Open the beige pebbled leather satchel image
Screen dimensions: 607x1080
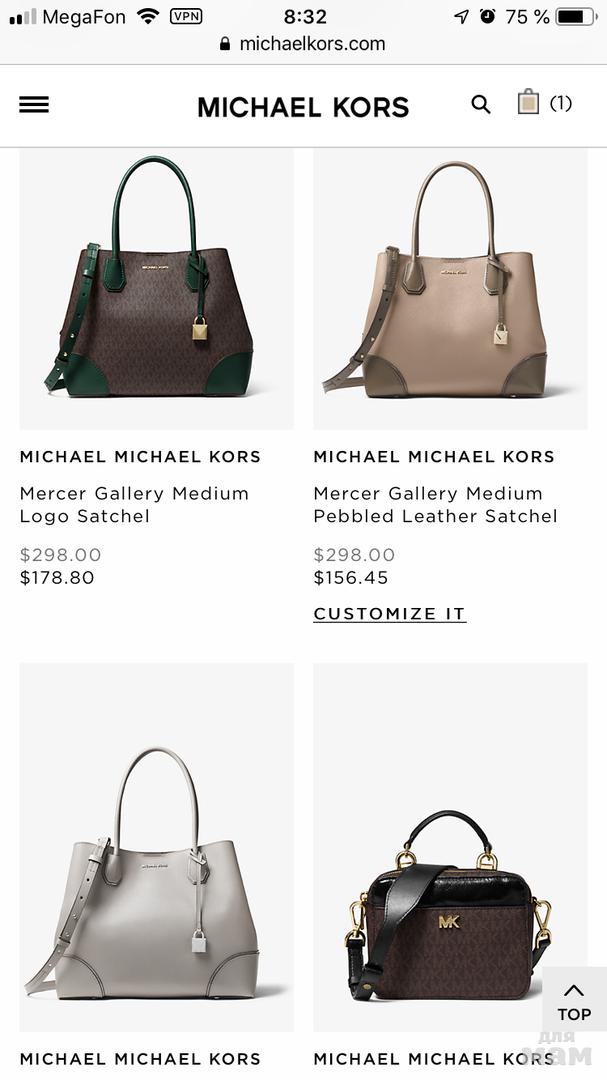451,289
